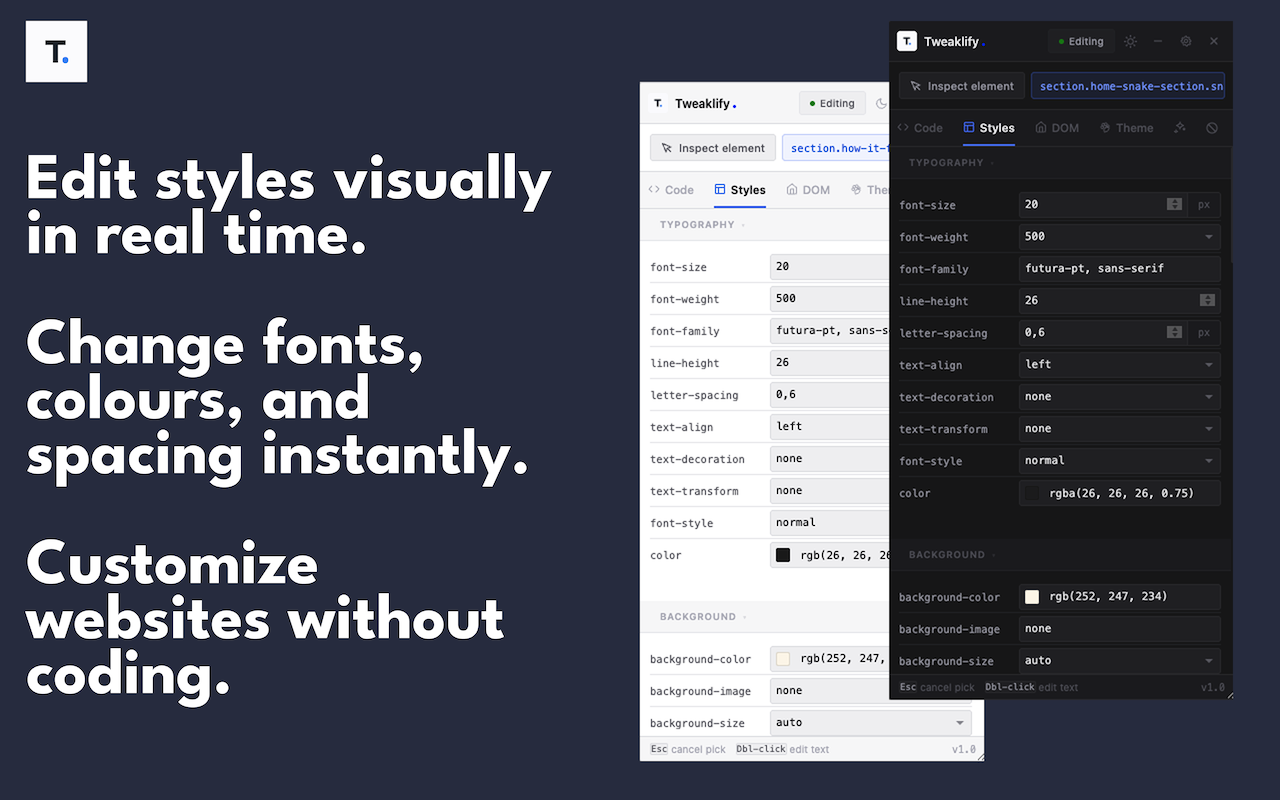Toggle dark mode via the moon icon in the light panel
The width and height of the screenshot is (1280, 800).
(x=881, y=103)
